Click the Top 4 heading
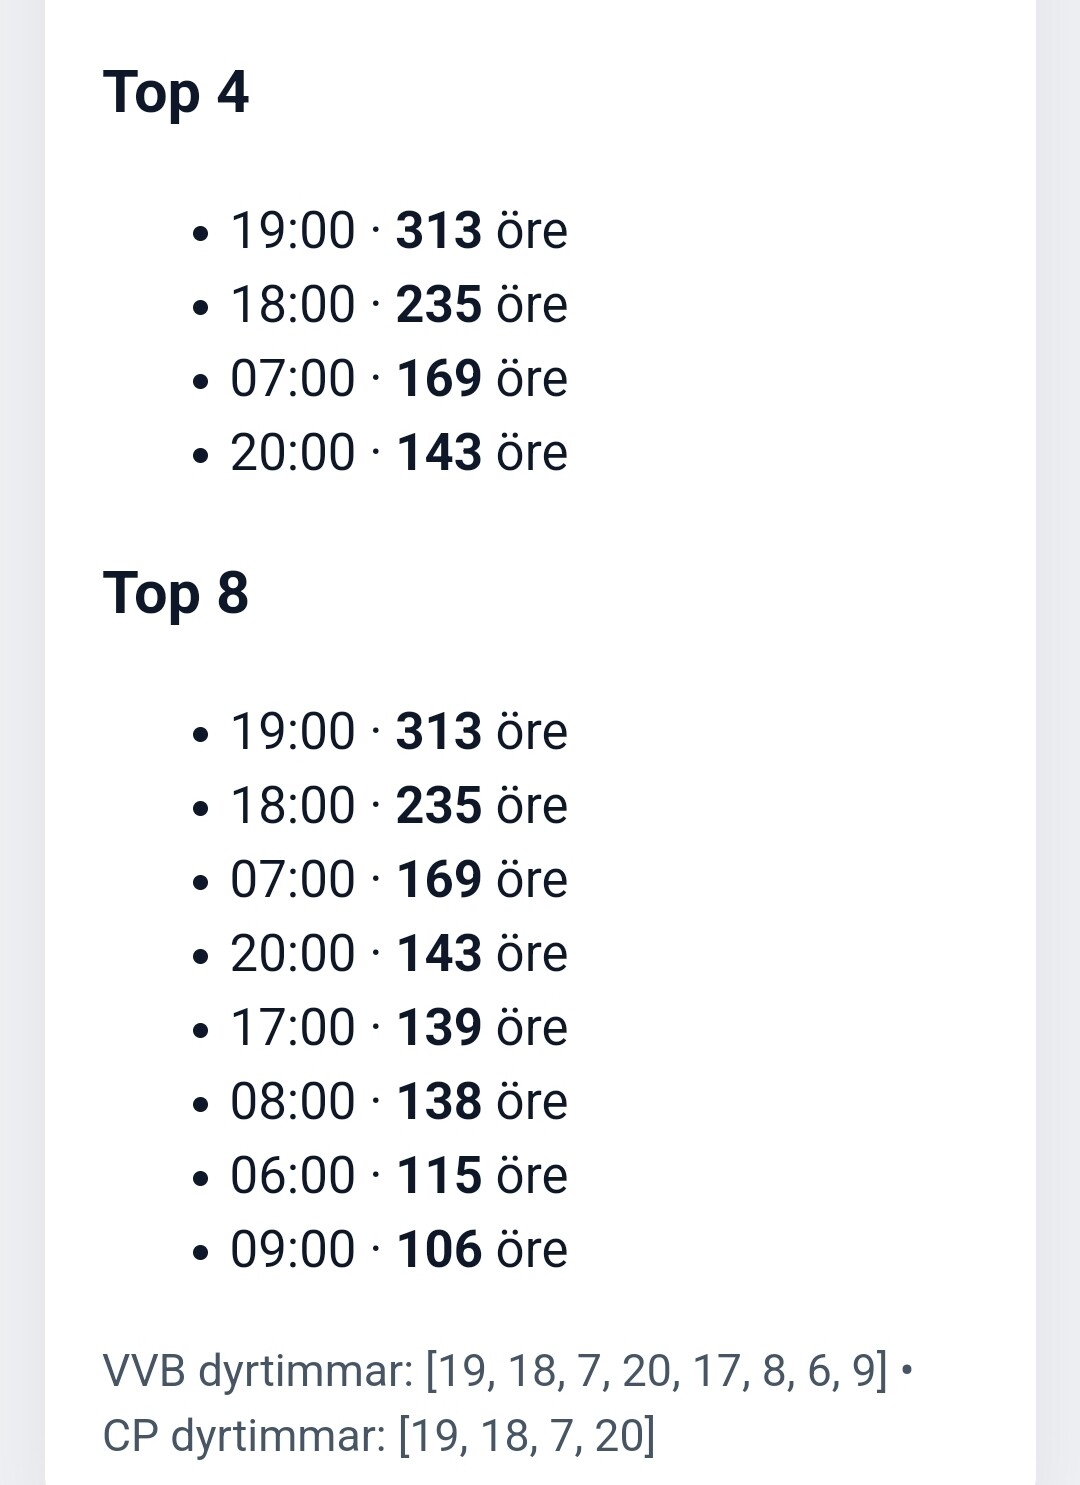This screenshot has height=1485, width=1080. 176,93
